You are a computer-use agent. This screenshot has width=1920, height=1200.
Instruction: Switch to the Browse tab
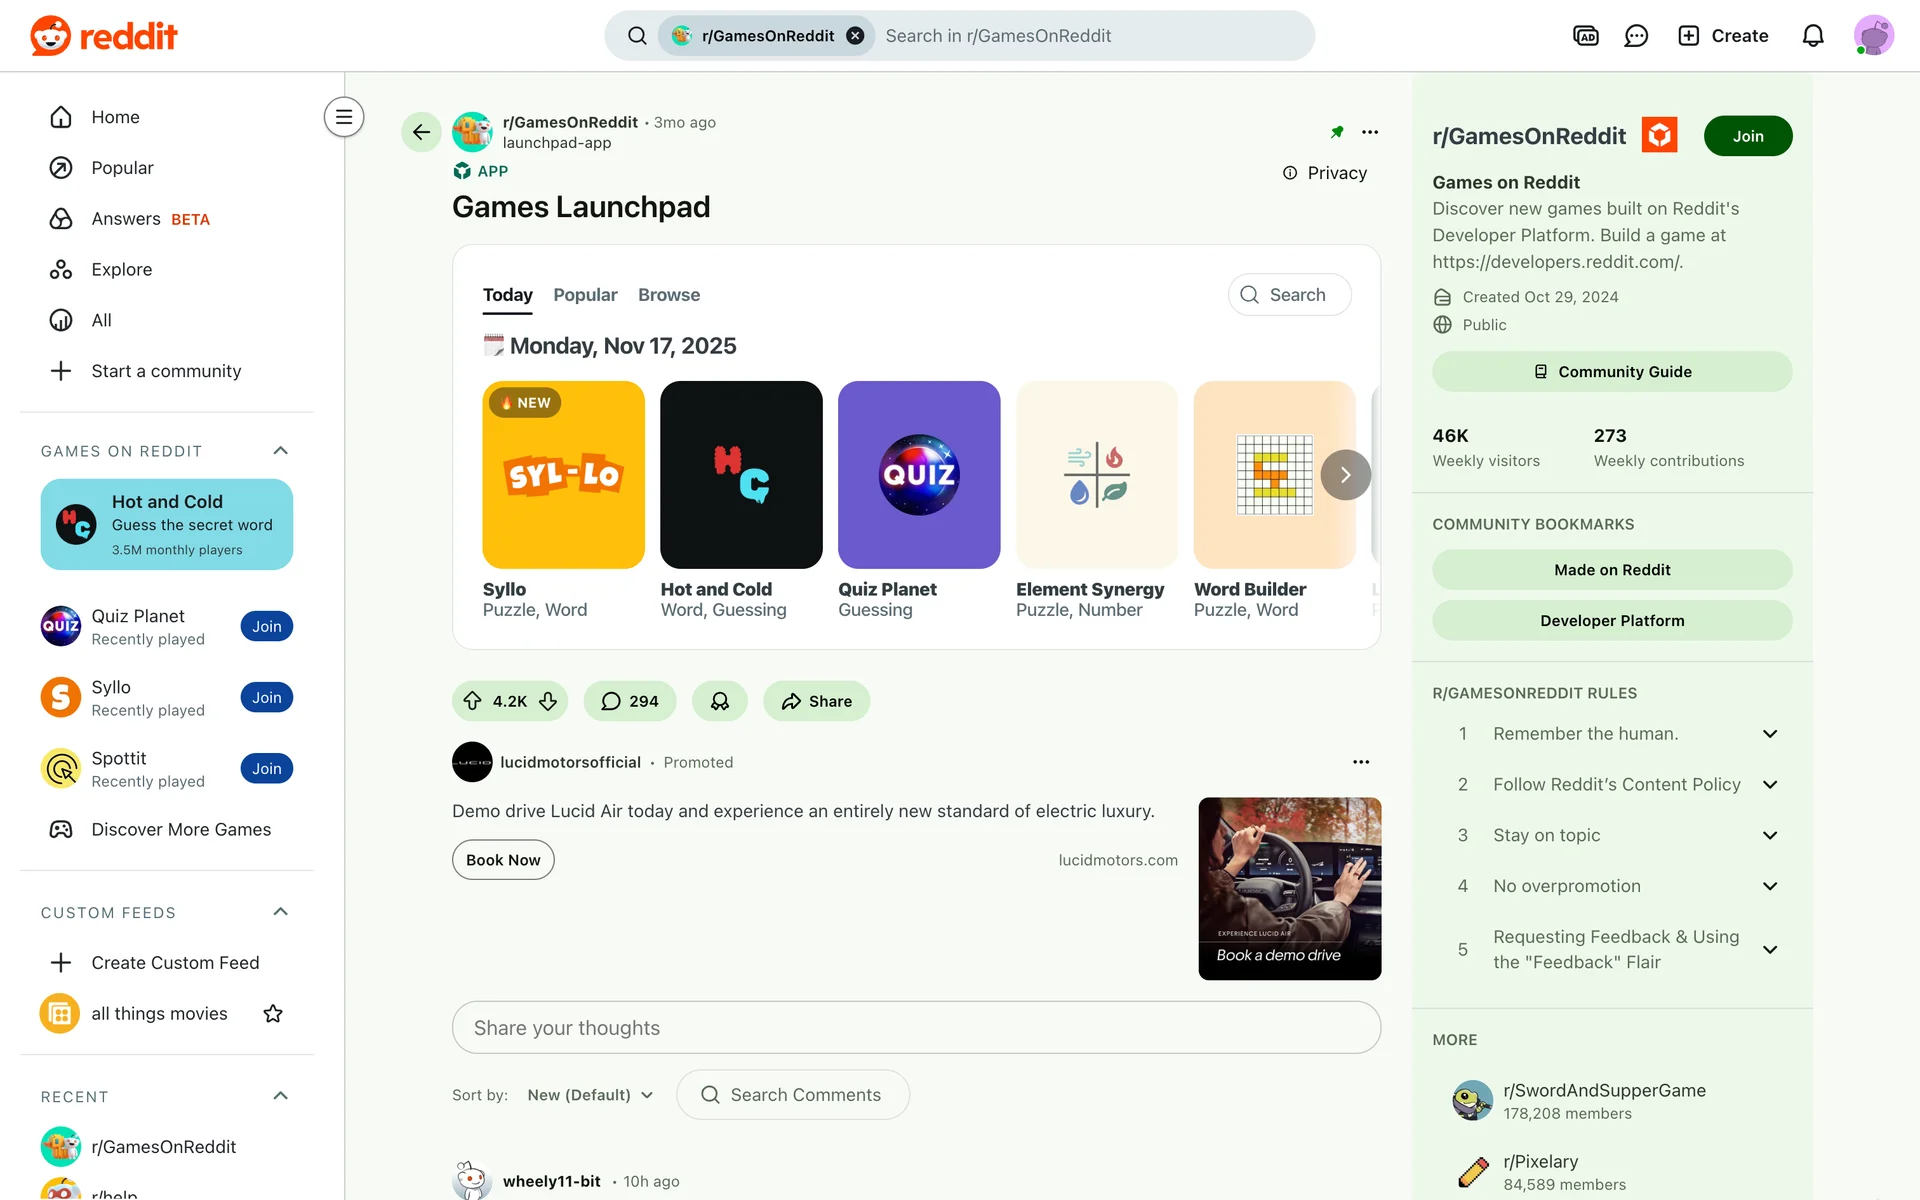click(x=669, y=295)
